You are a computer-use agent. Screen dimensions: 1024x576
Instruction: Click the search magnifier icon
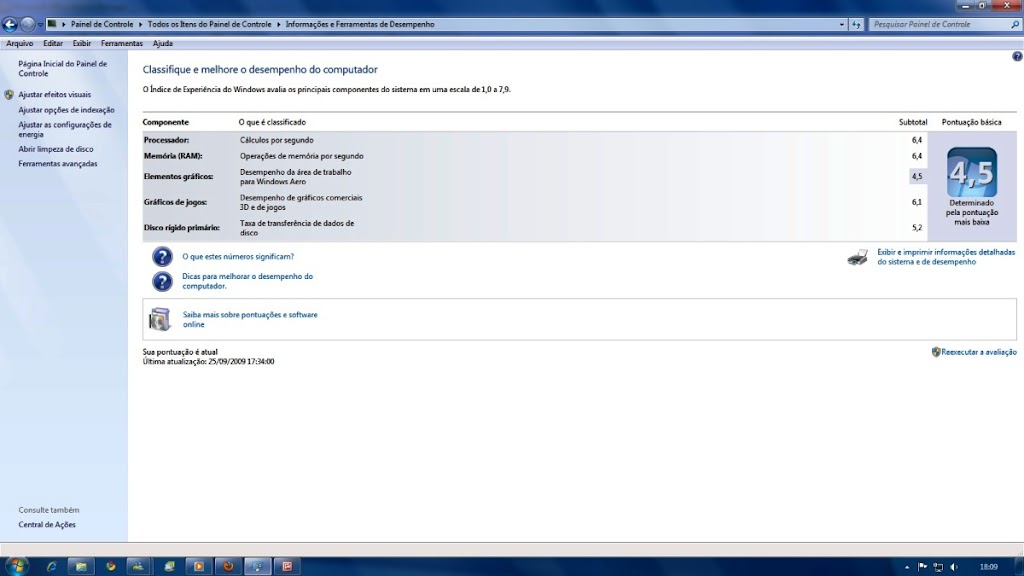tap(1015, 24)
